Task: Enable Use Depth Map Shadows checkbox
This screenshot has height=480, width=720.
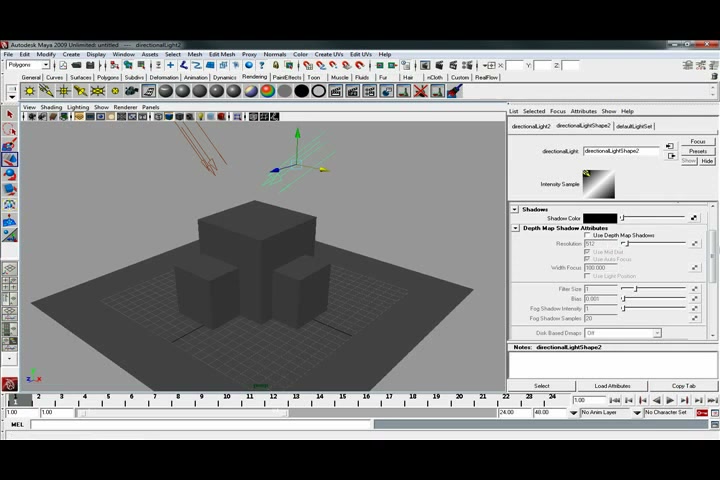Action: pos(587,235)
